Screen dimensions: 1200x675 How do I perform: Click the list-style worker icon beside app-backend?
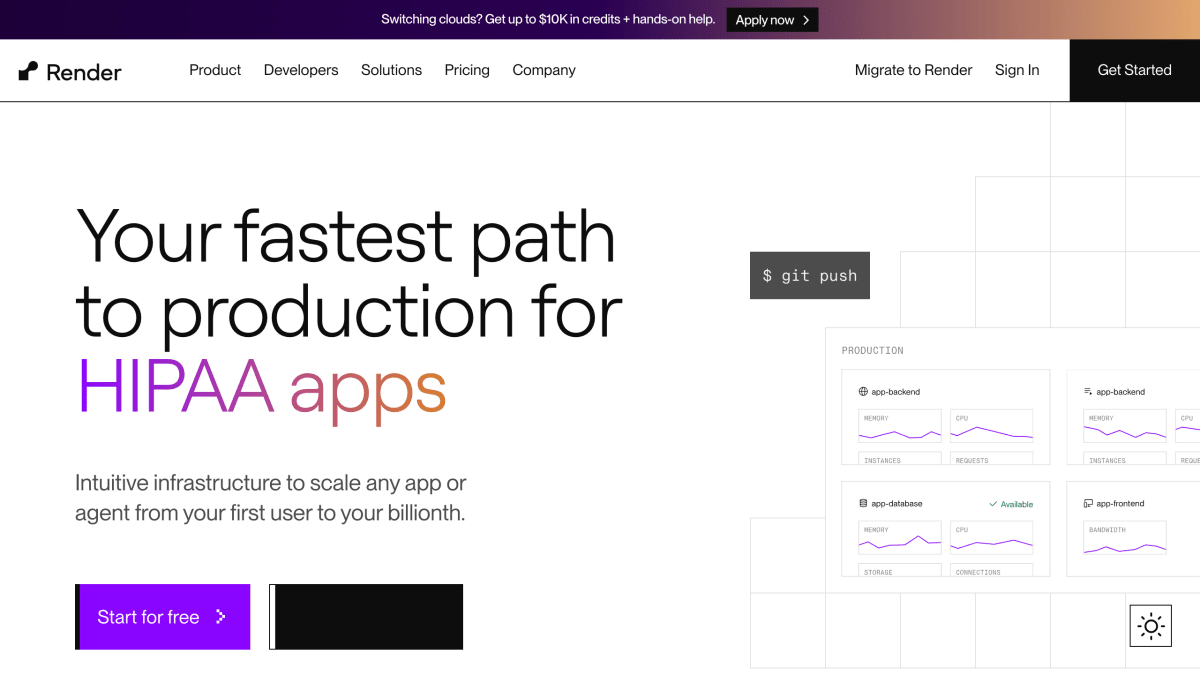click(1088, 392)
